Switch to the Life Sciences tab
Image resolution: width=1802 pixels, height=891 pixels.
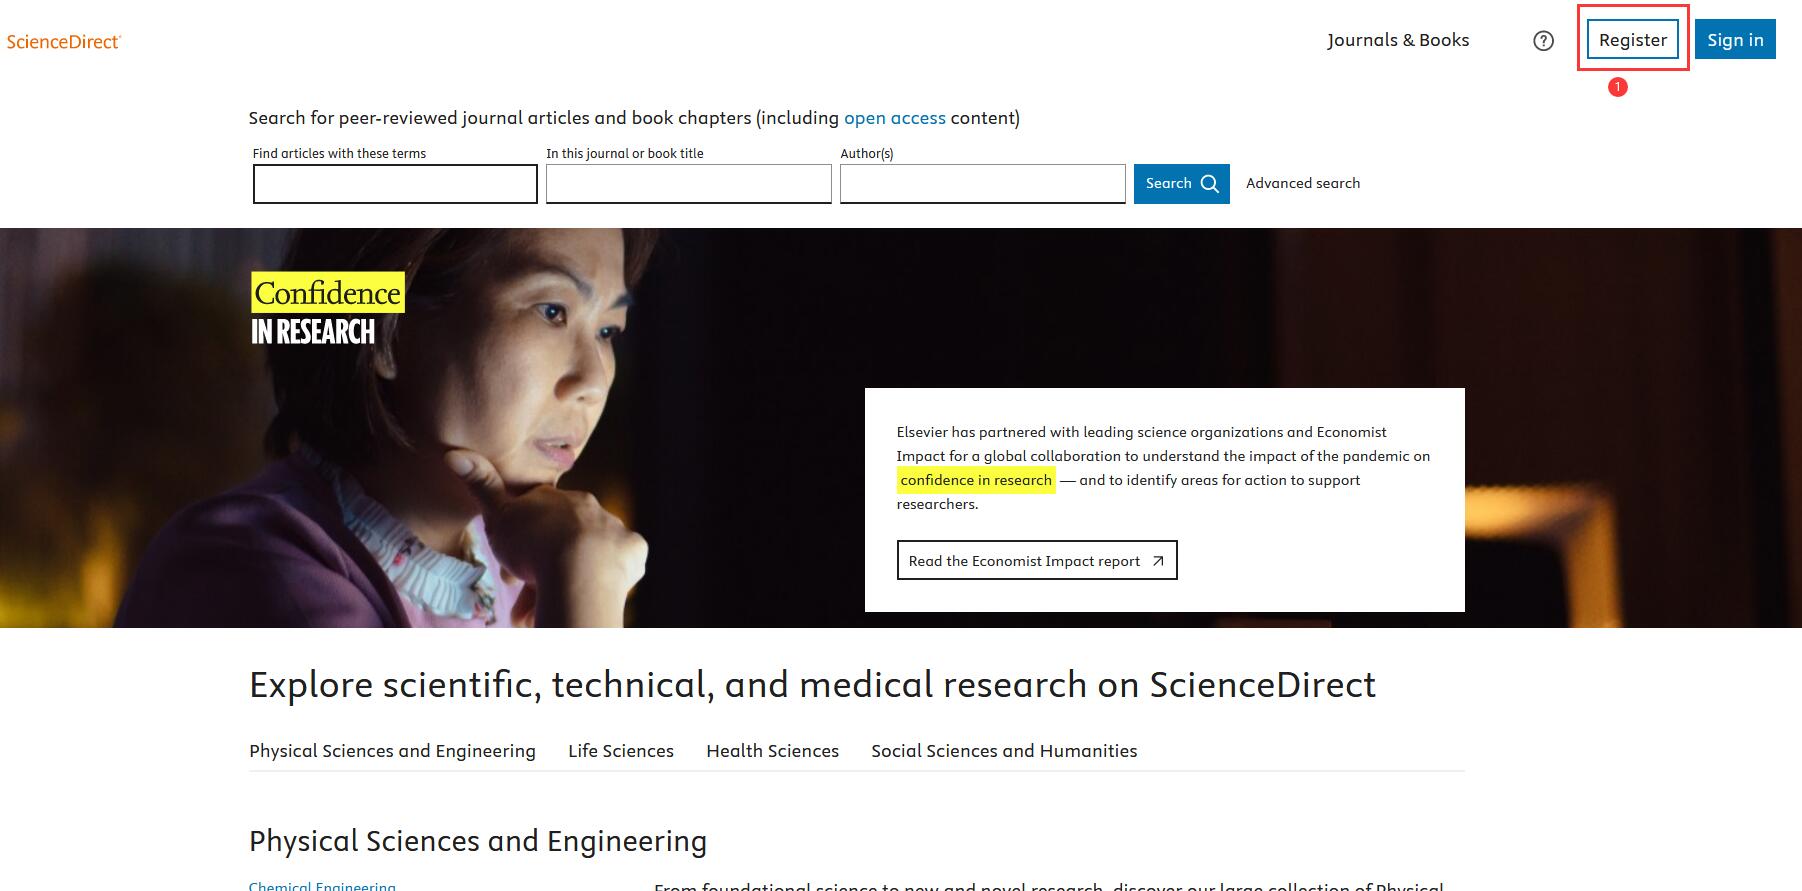click(x=620, y=751)
